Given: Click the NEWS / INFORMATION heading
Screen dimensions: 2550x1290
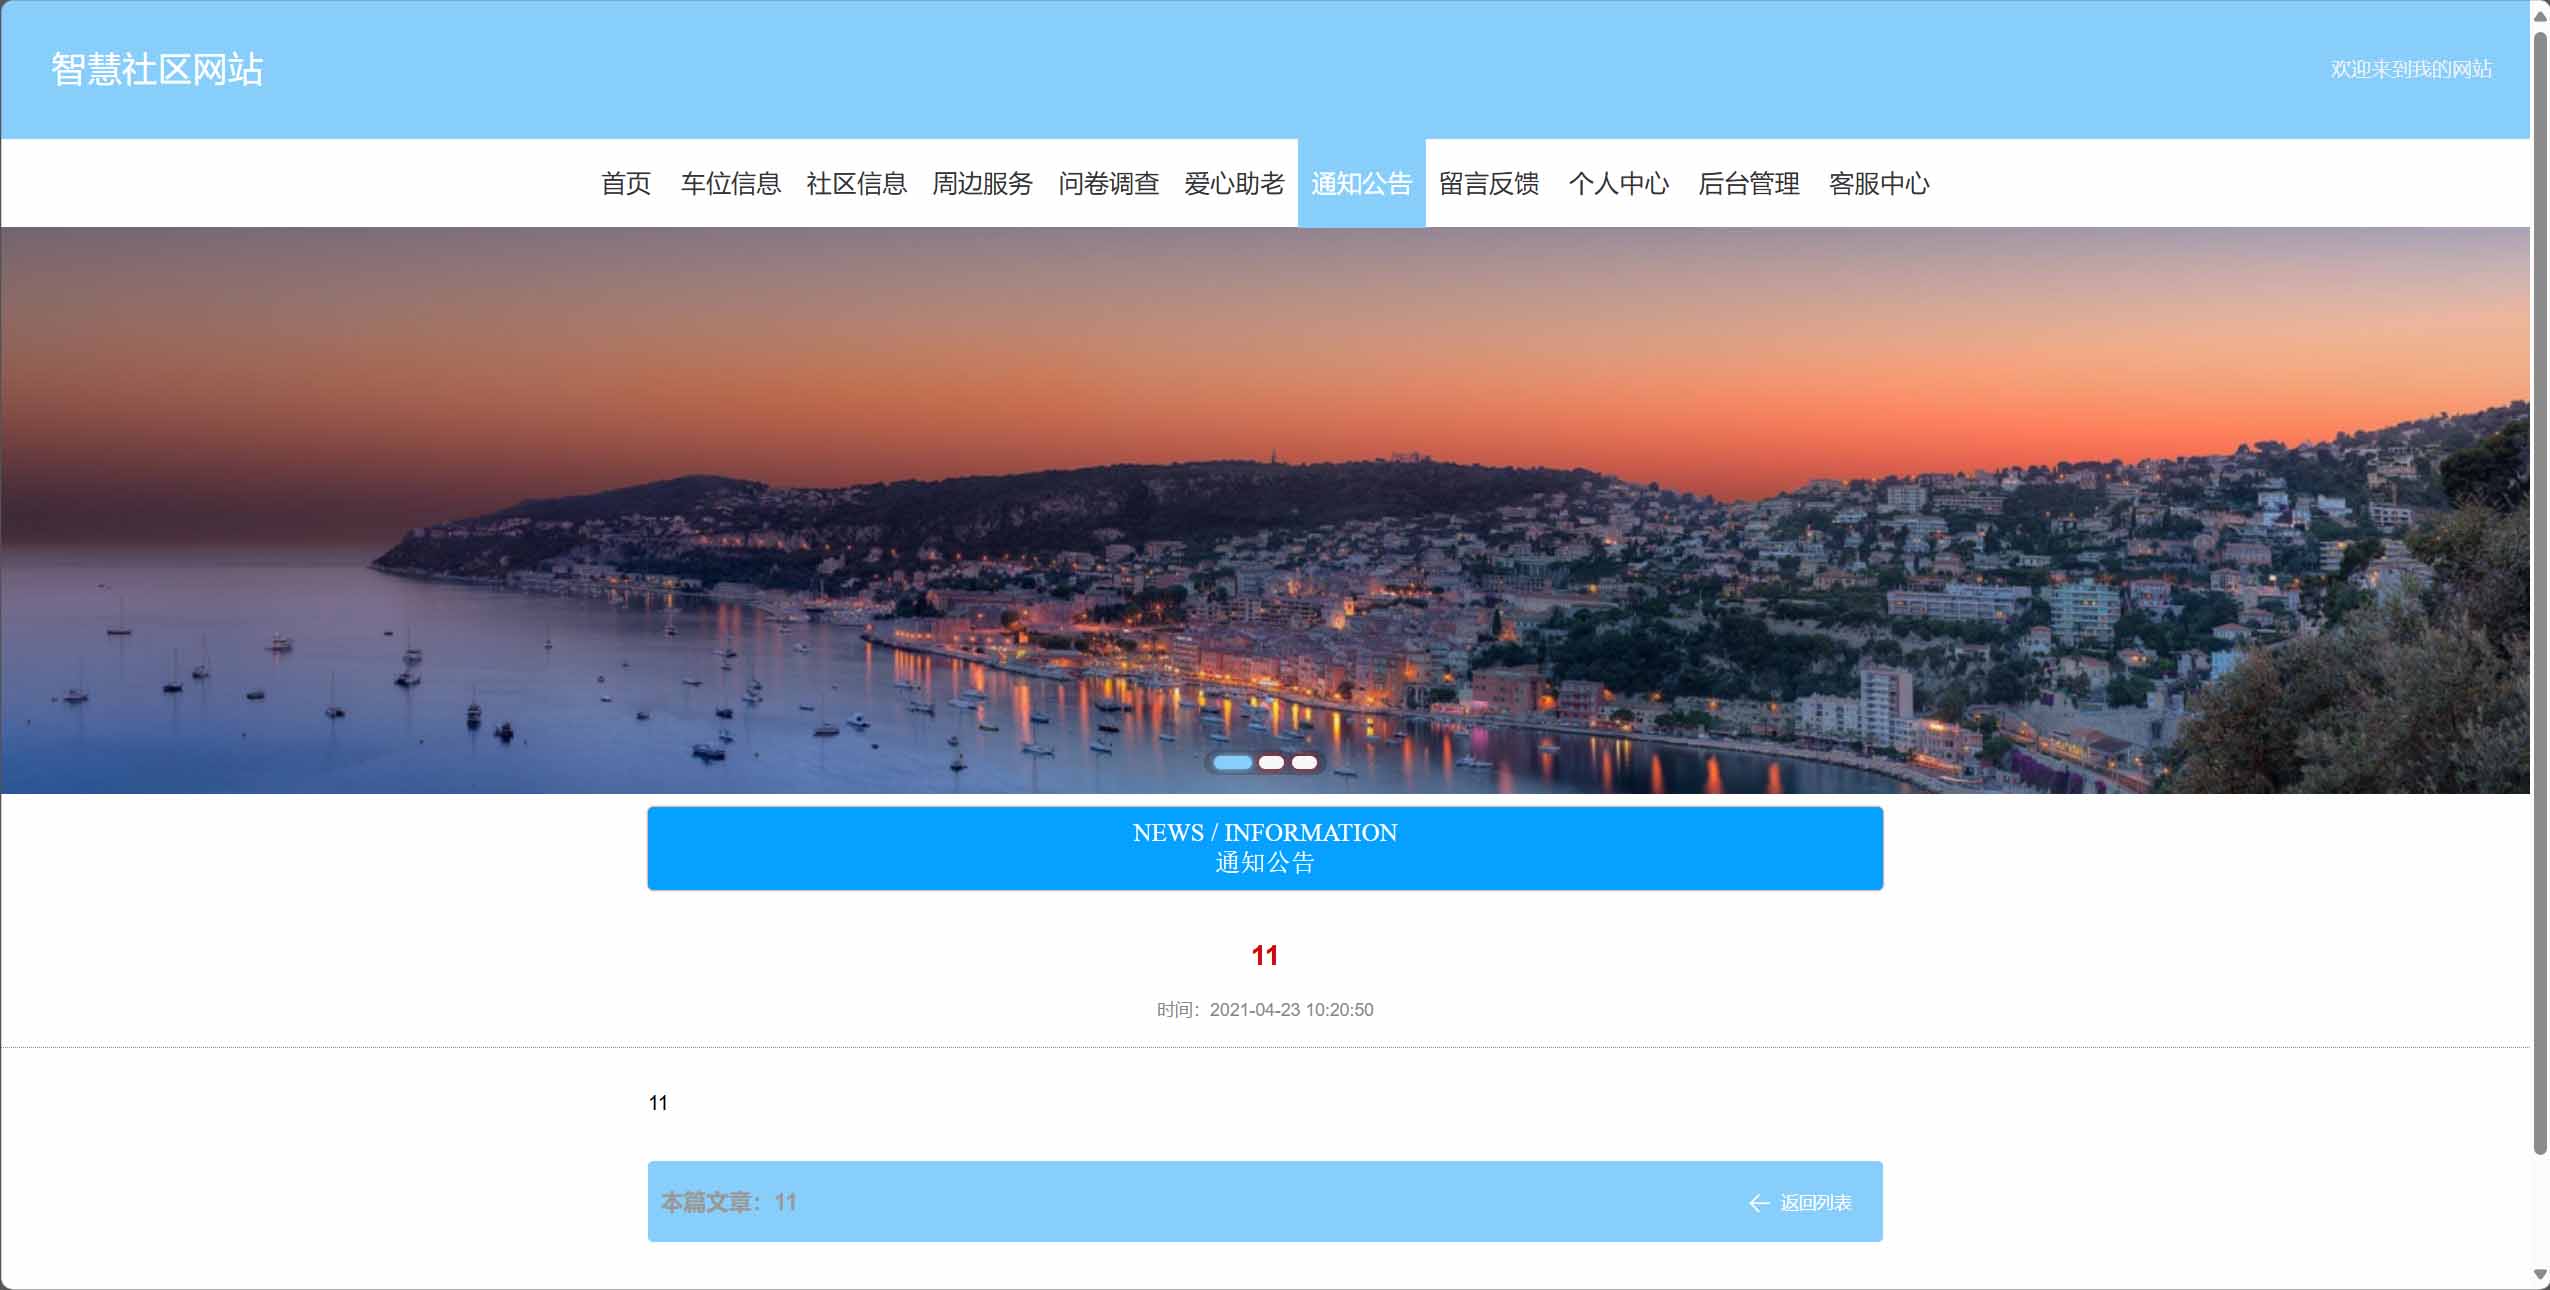Looking at the screenshot, I should [x=1265, y=832].
